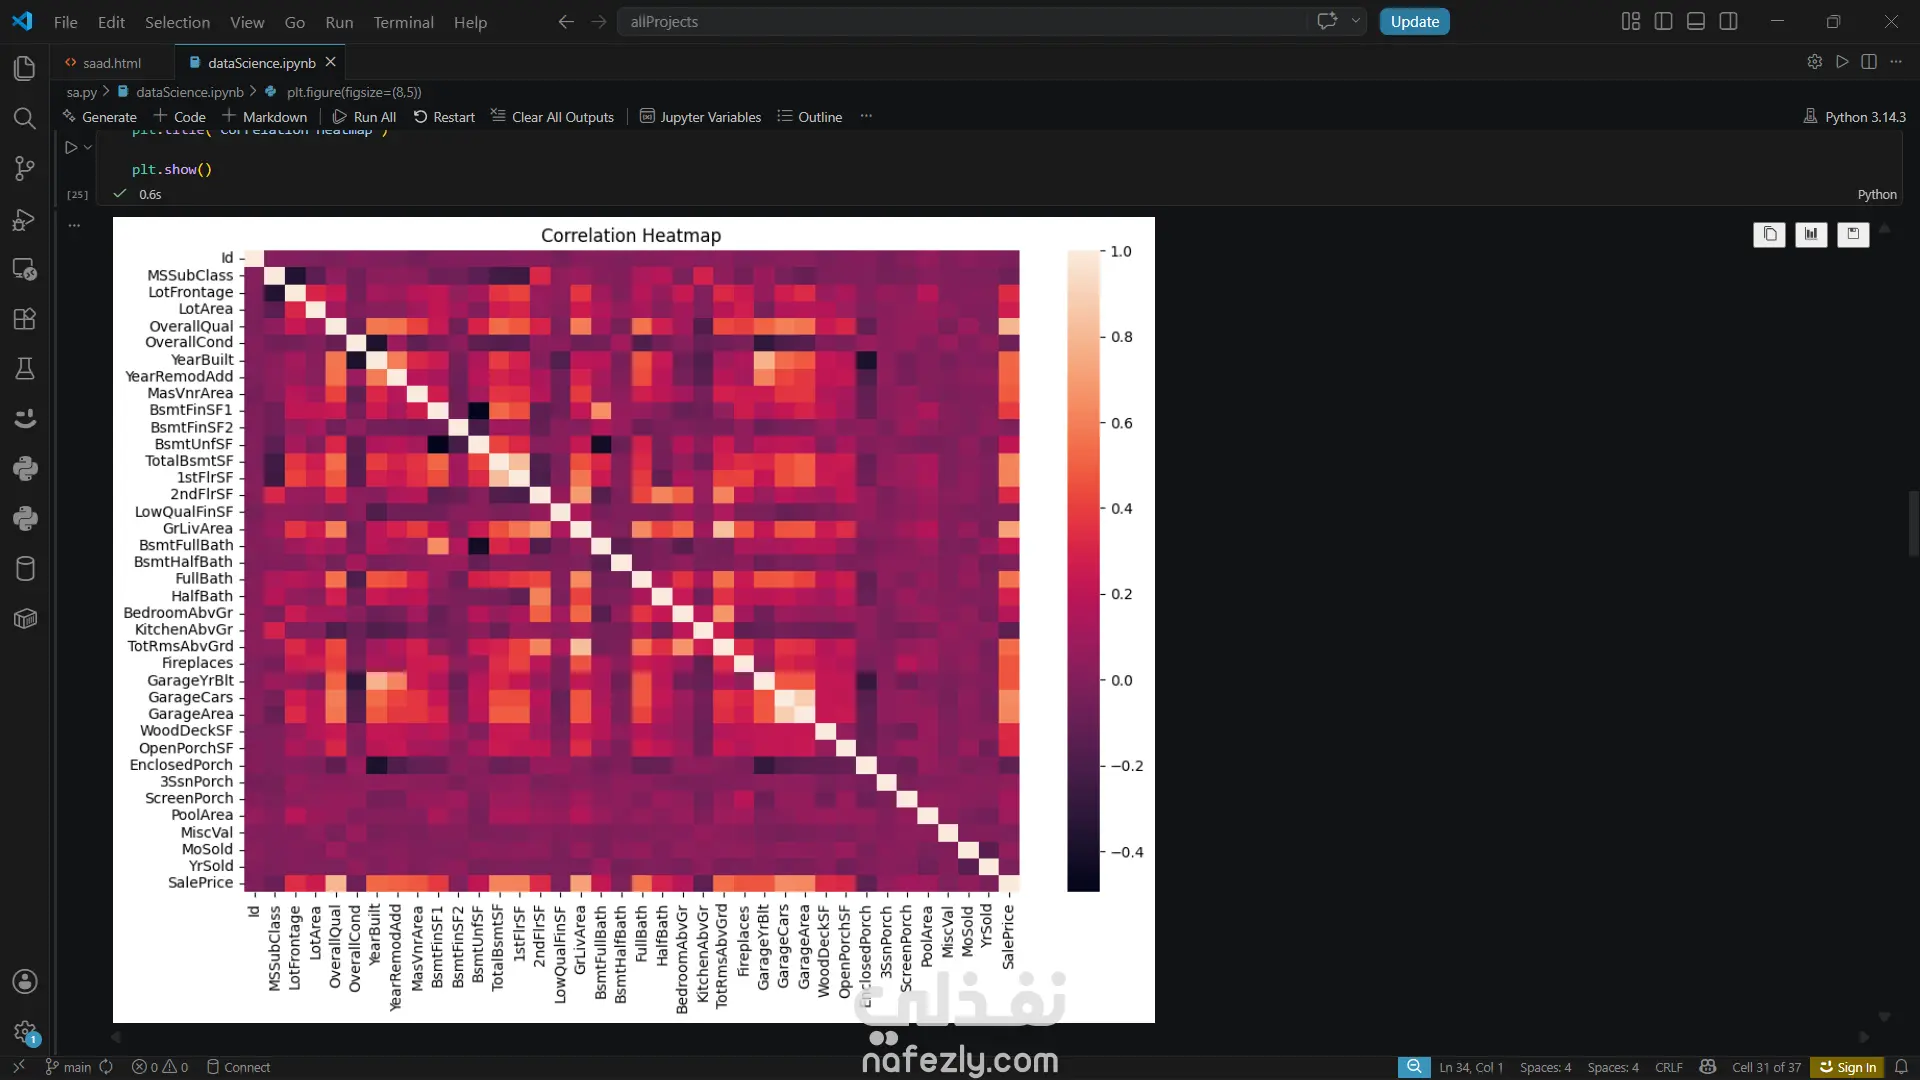Expand run cell options dropdown arrow

[88, 147]
